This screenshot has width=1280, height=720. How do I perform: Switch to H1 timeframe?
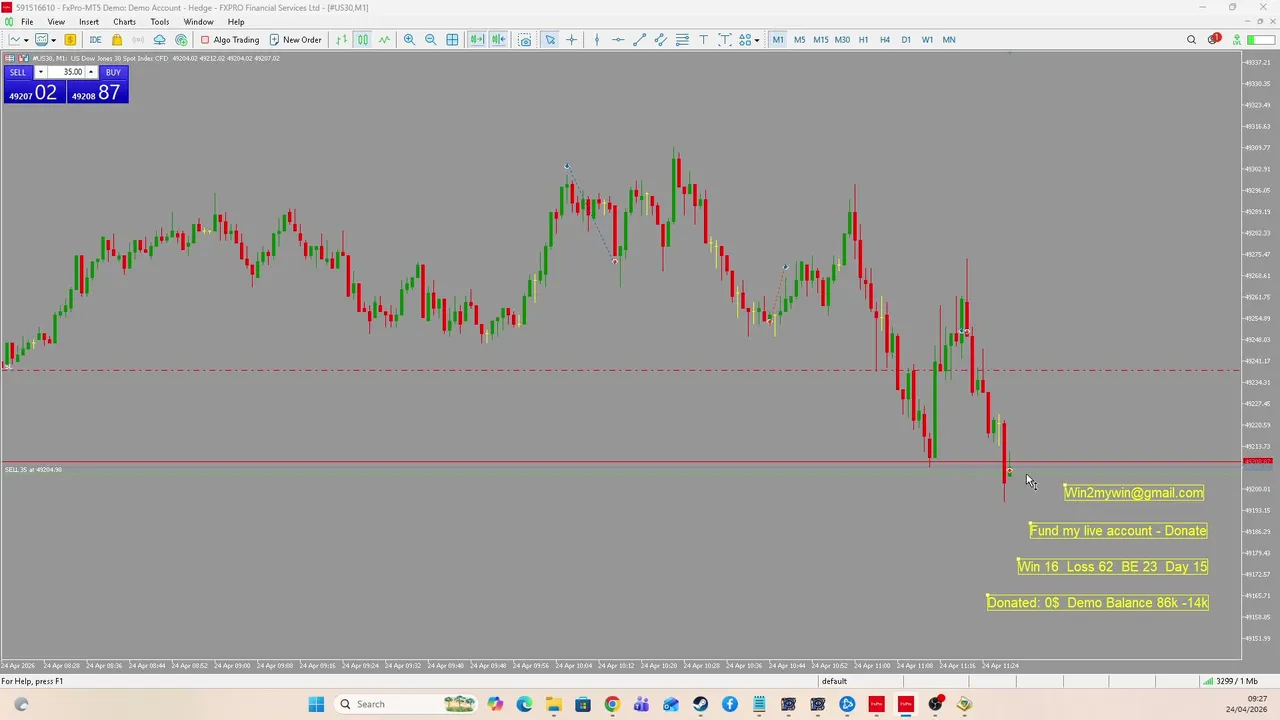pyautogui.click(x=863, y=40)
